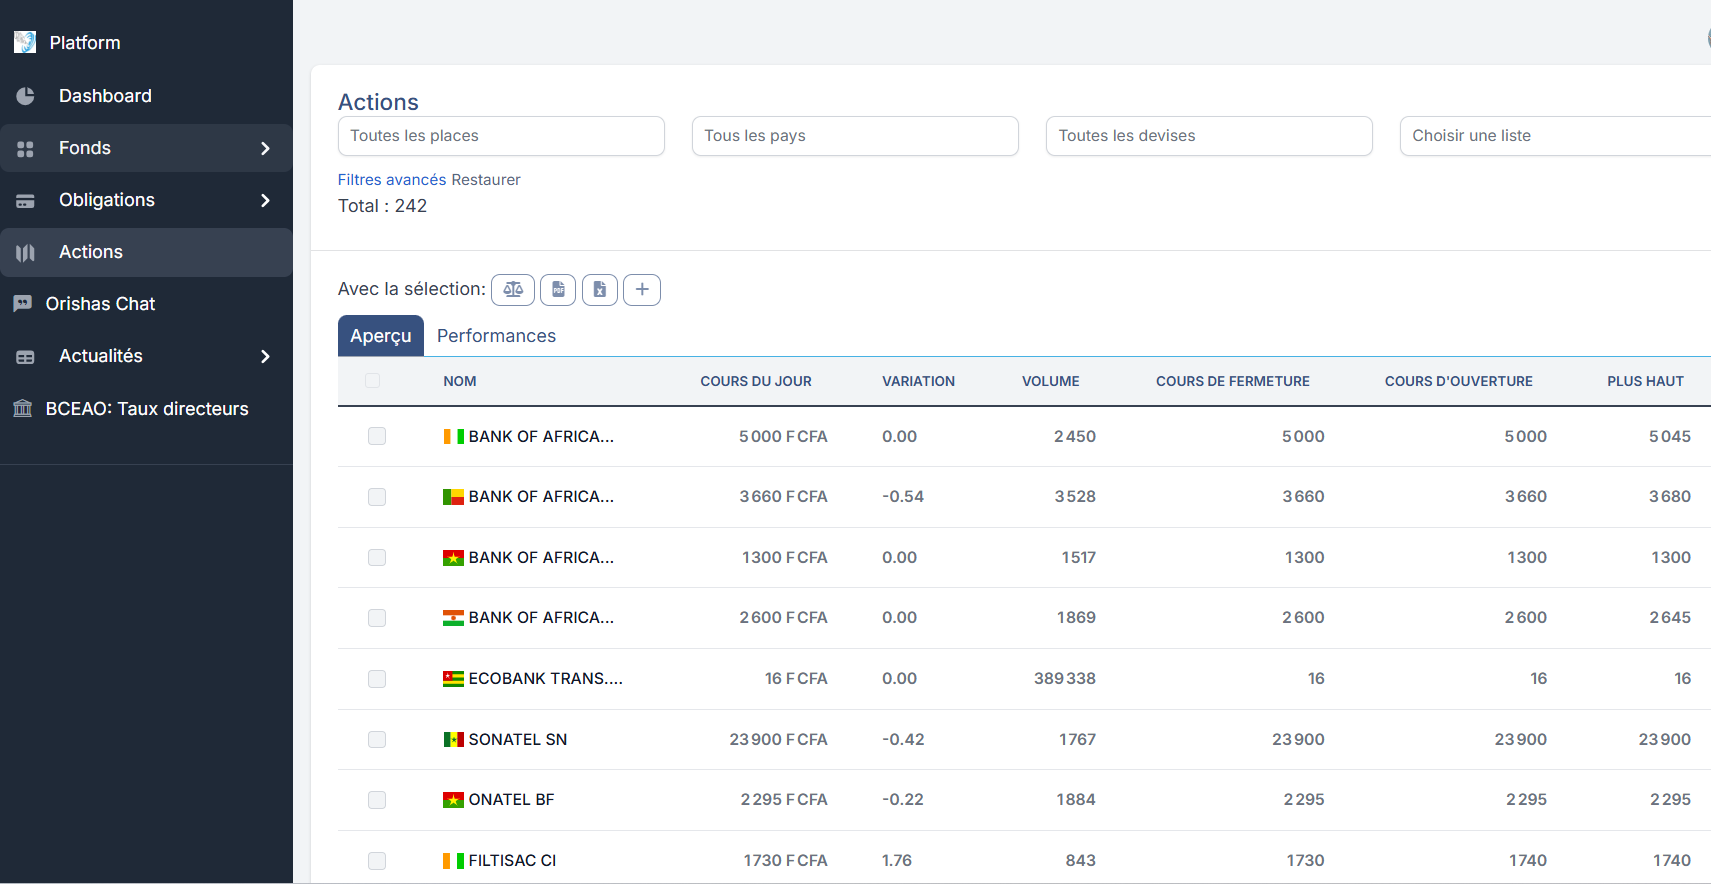Toggle the select-all checkbox in the table header
Image resolution: width=1711 pixels, height=884 pixels.
[x=373, y=381]
